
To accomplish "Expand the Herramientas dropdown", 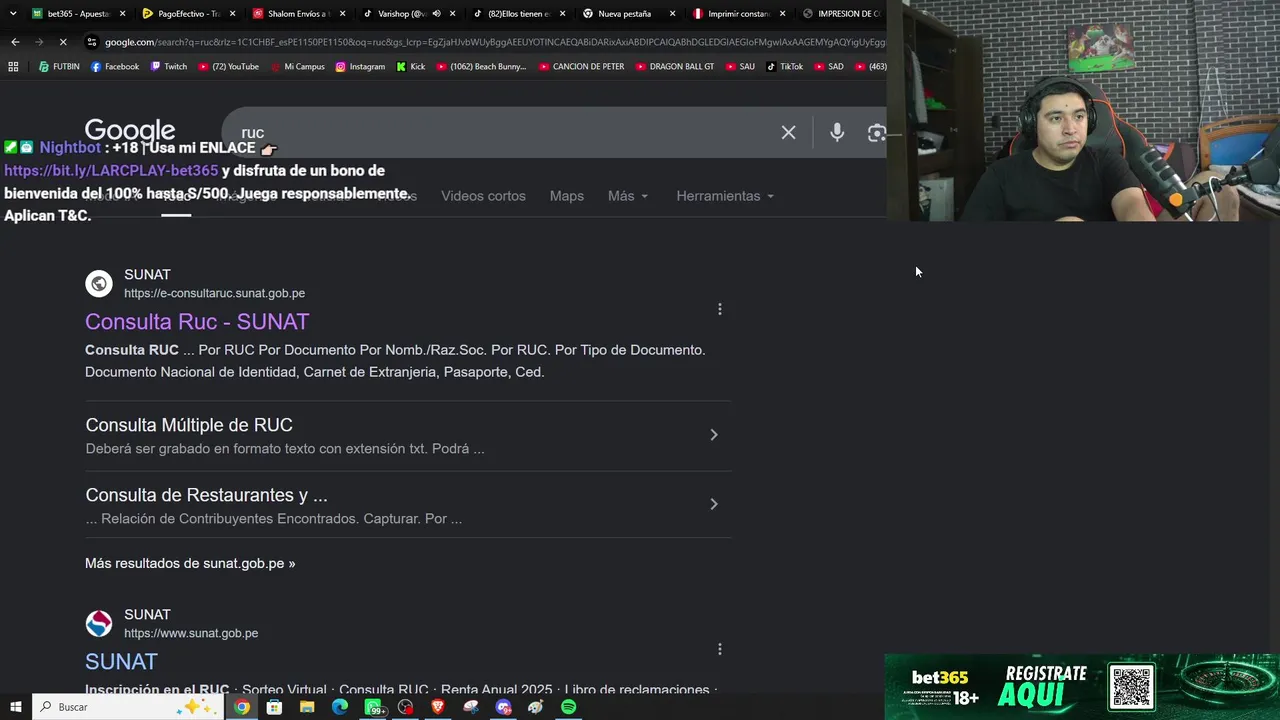I will 725,196.
